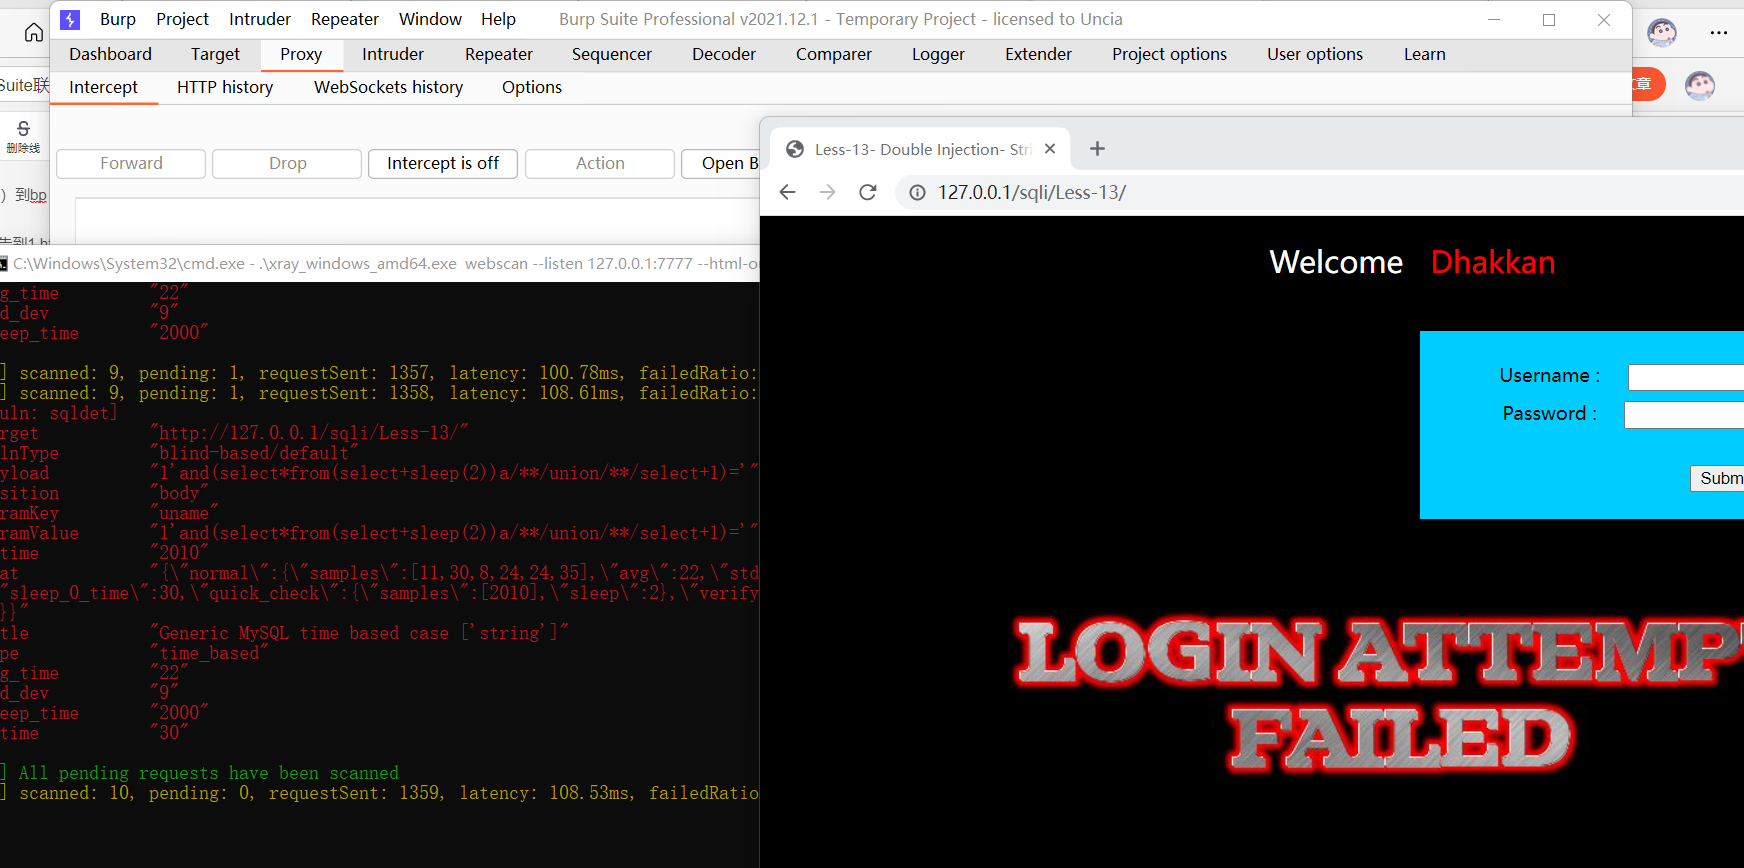
Task: Open the three-dots more menu
Action: tap(1719, 33)
